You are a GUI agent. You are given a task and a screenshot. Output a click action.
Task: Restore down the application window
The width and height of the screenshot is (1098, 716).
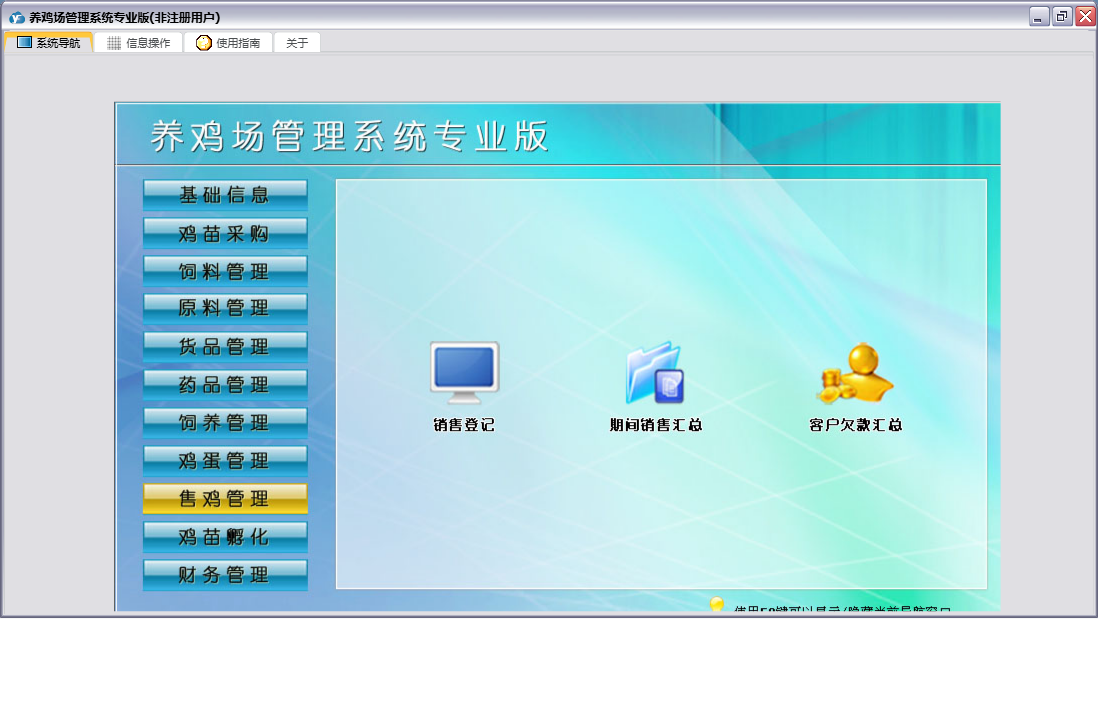[x=1062, y=16]
